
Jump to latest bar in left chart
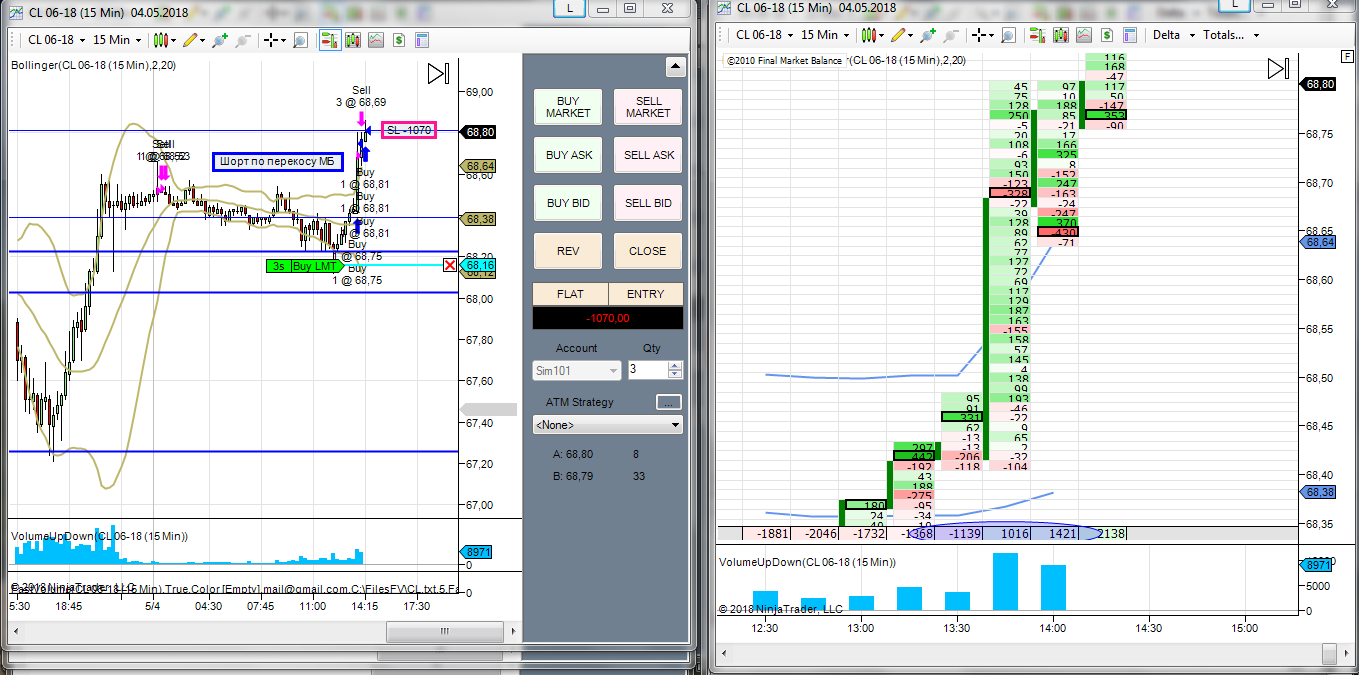click(x=438, y=74)
